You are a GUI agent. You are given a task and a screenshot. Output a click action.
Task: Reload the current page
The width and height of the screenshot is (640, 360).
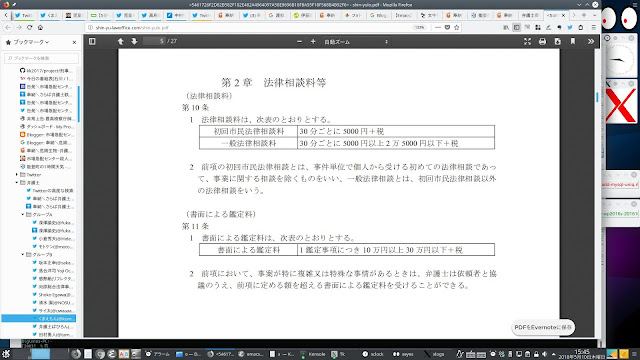(29, 27)
